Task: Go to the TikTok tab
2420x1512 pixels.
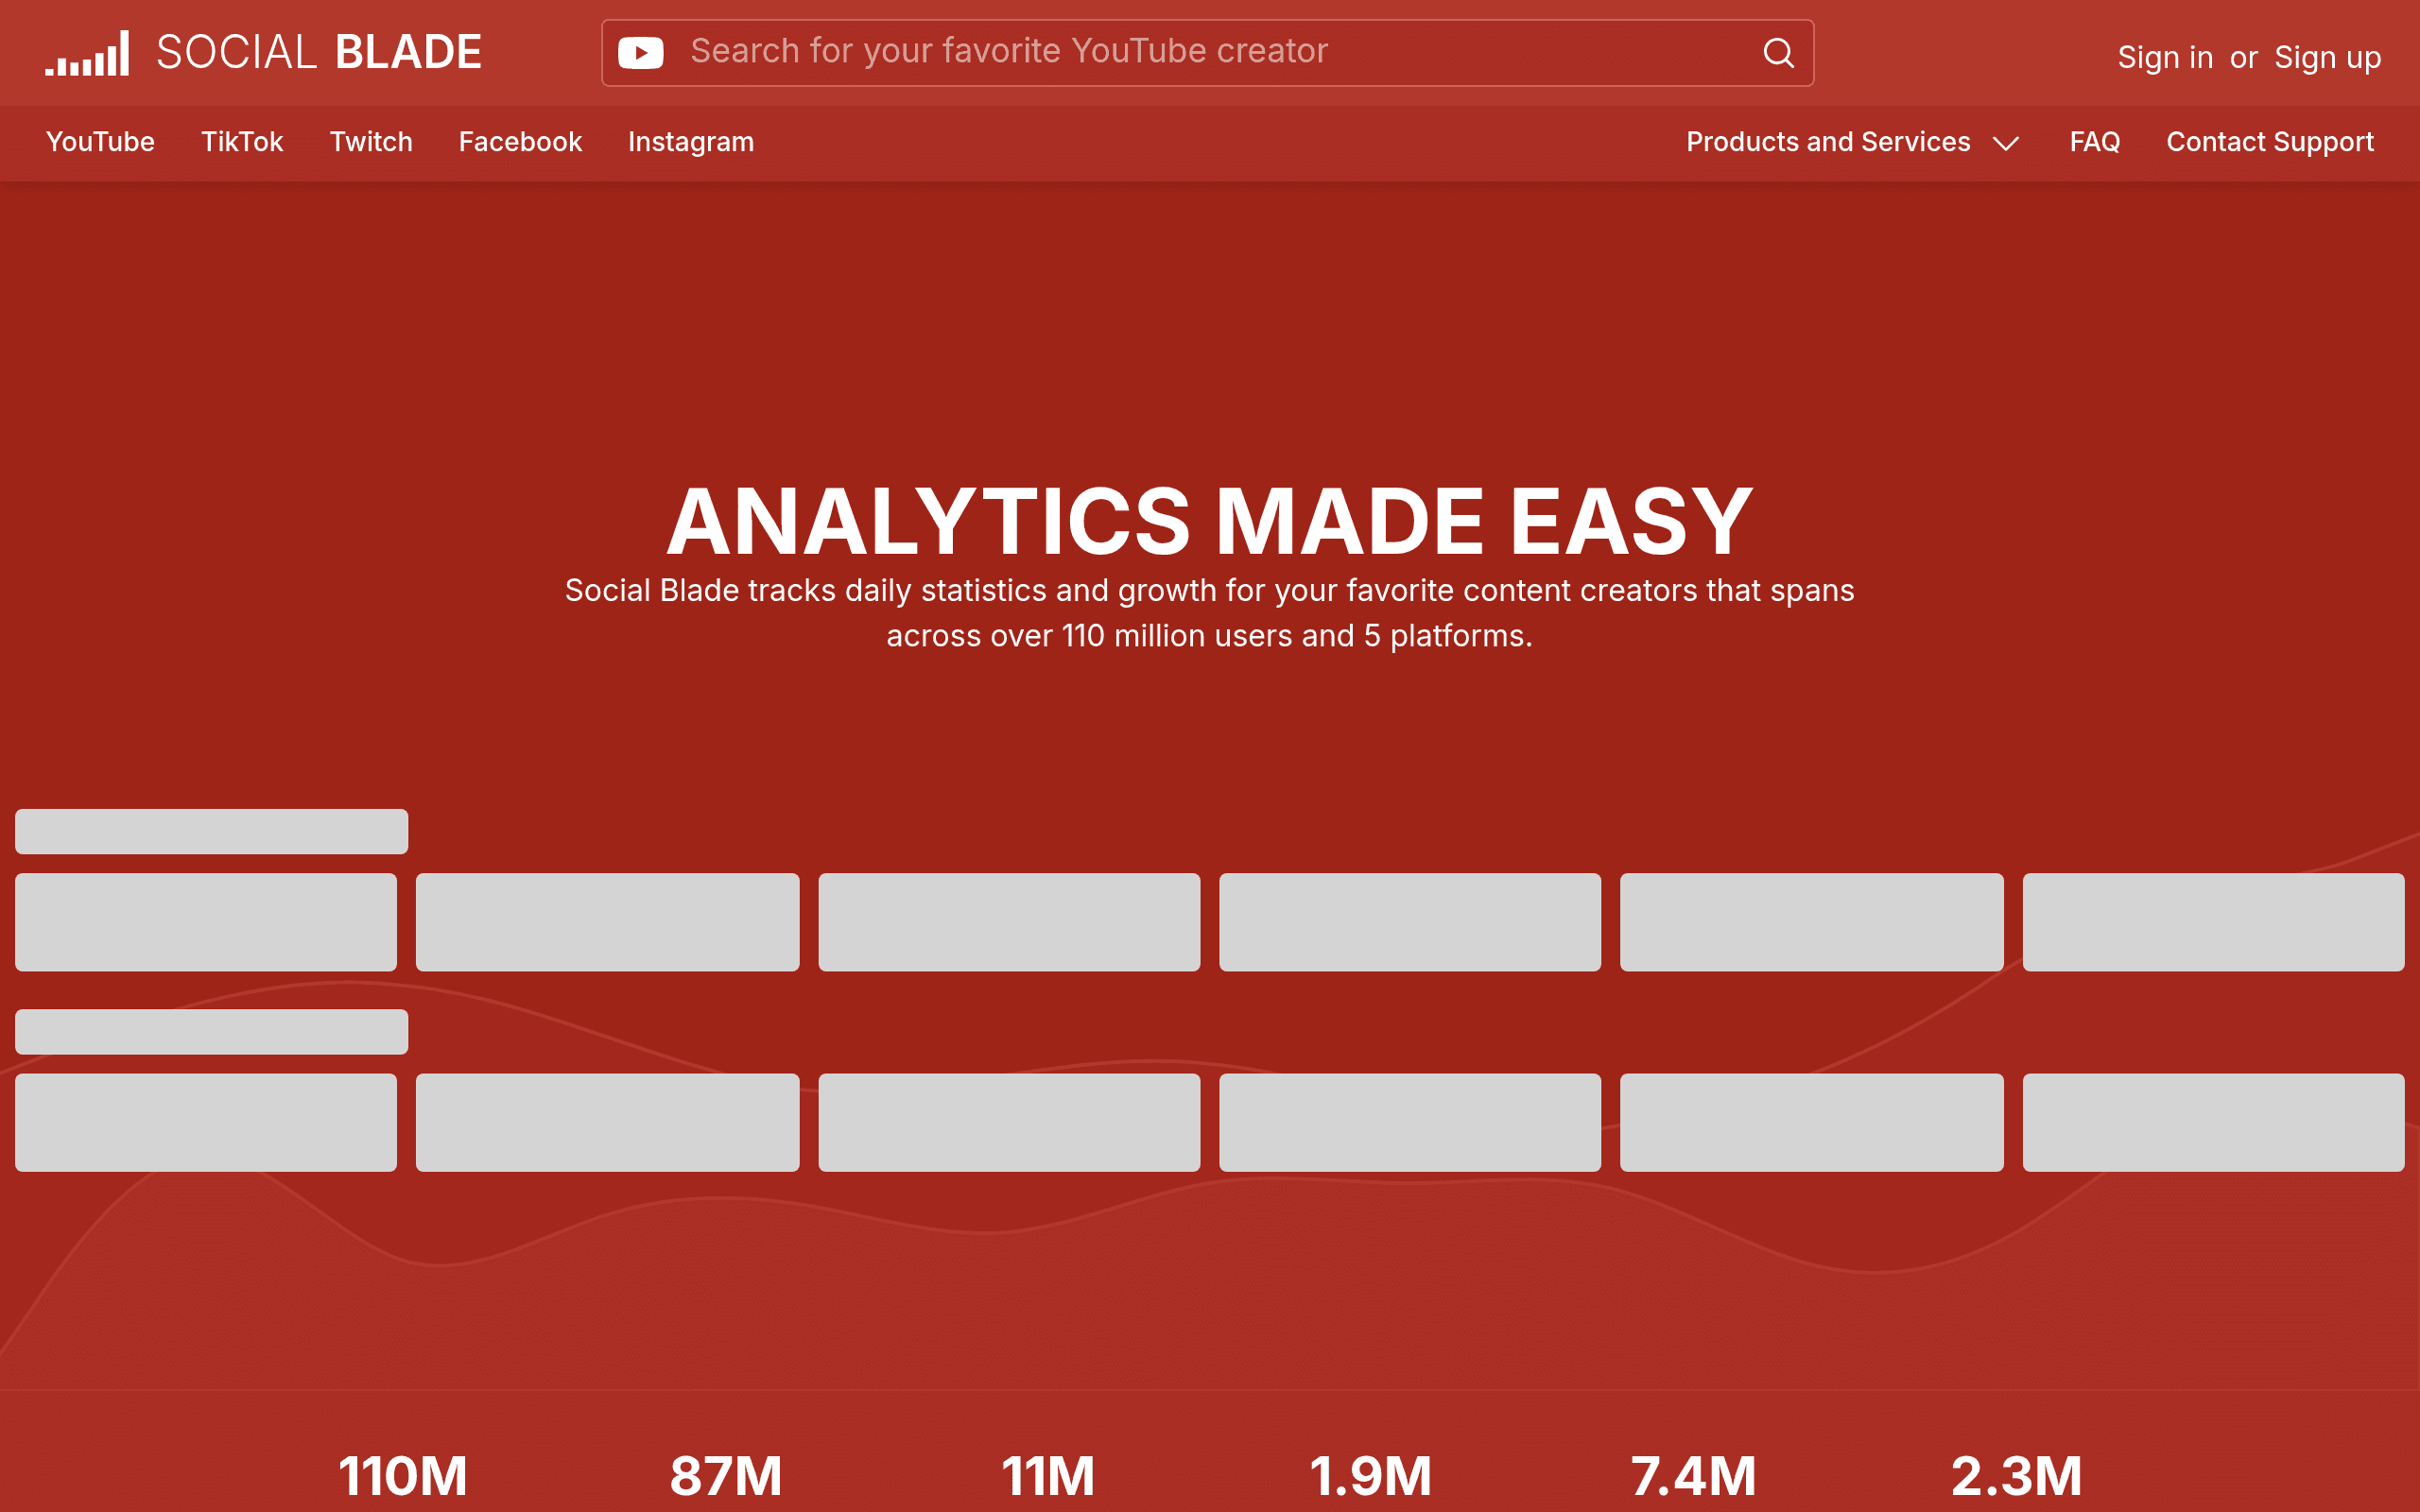Action: pyautogui.click(x=242, y=142)
